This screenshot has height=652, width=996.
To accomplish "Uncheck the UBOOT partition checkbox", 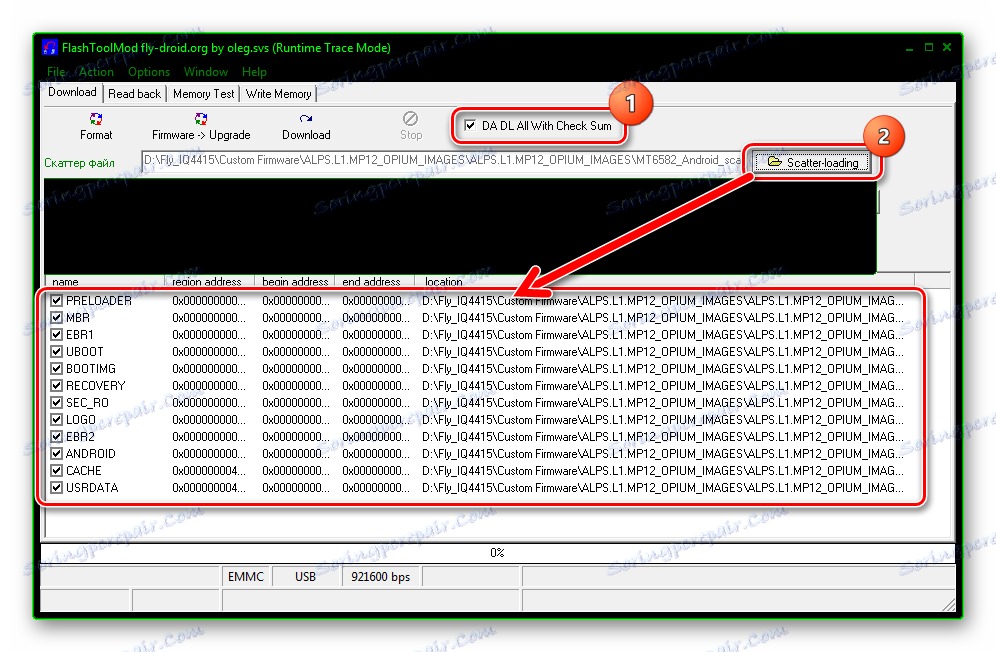I will coord(57,351).
